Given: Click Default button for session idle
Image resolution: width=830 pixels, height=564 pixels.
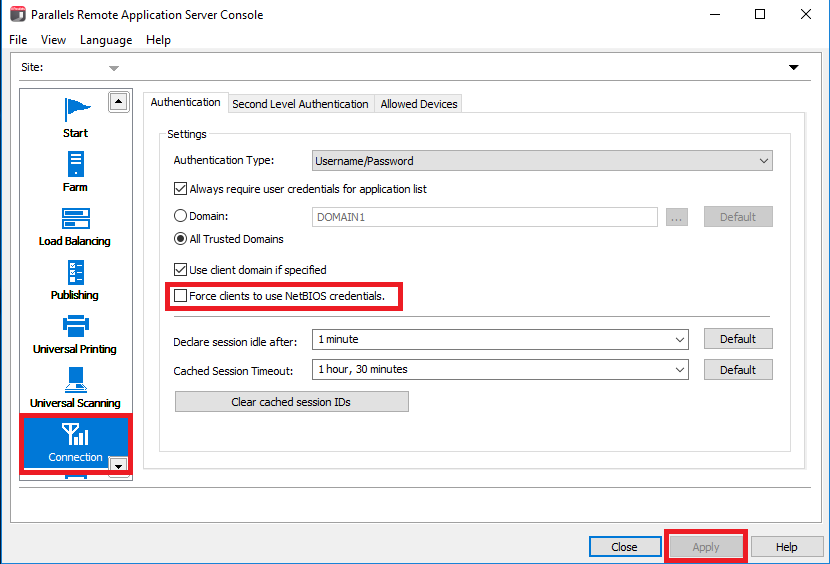Looking at the screenshot, I should [738, 339].
